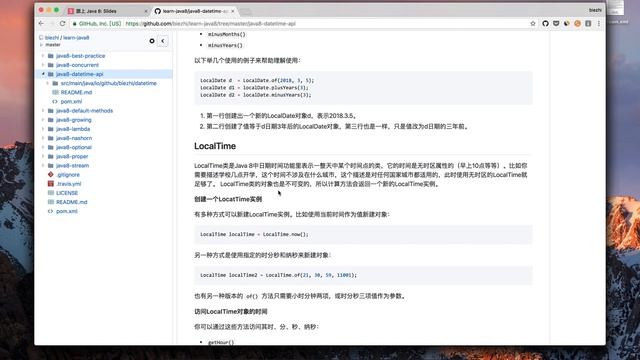Open pom.xml inside java8-datetime-api
Viewport: 640px width, 360px height.
click(x=71, y=101)
